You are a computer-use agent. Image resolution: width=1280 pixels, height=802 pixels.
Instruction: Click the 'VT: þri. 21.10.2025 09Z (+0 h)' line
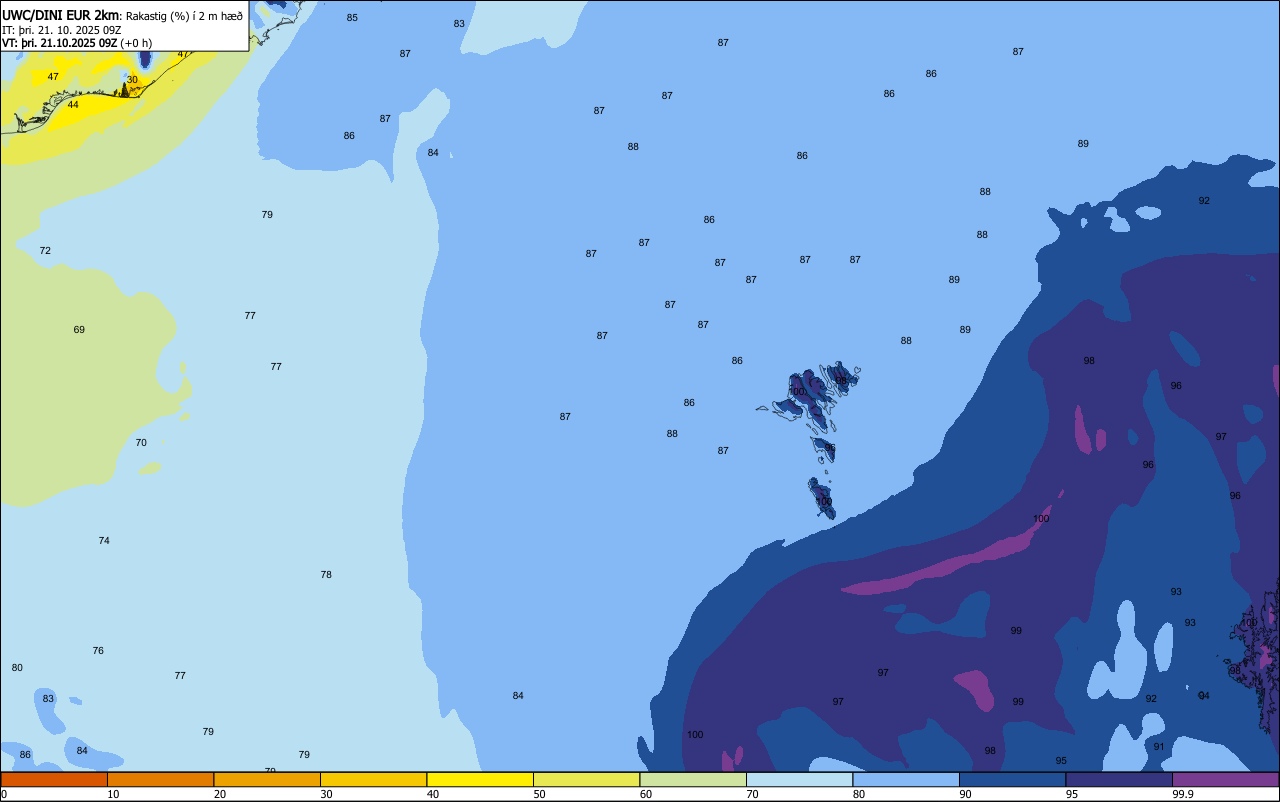point(77,43)
